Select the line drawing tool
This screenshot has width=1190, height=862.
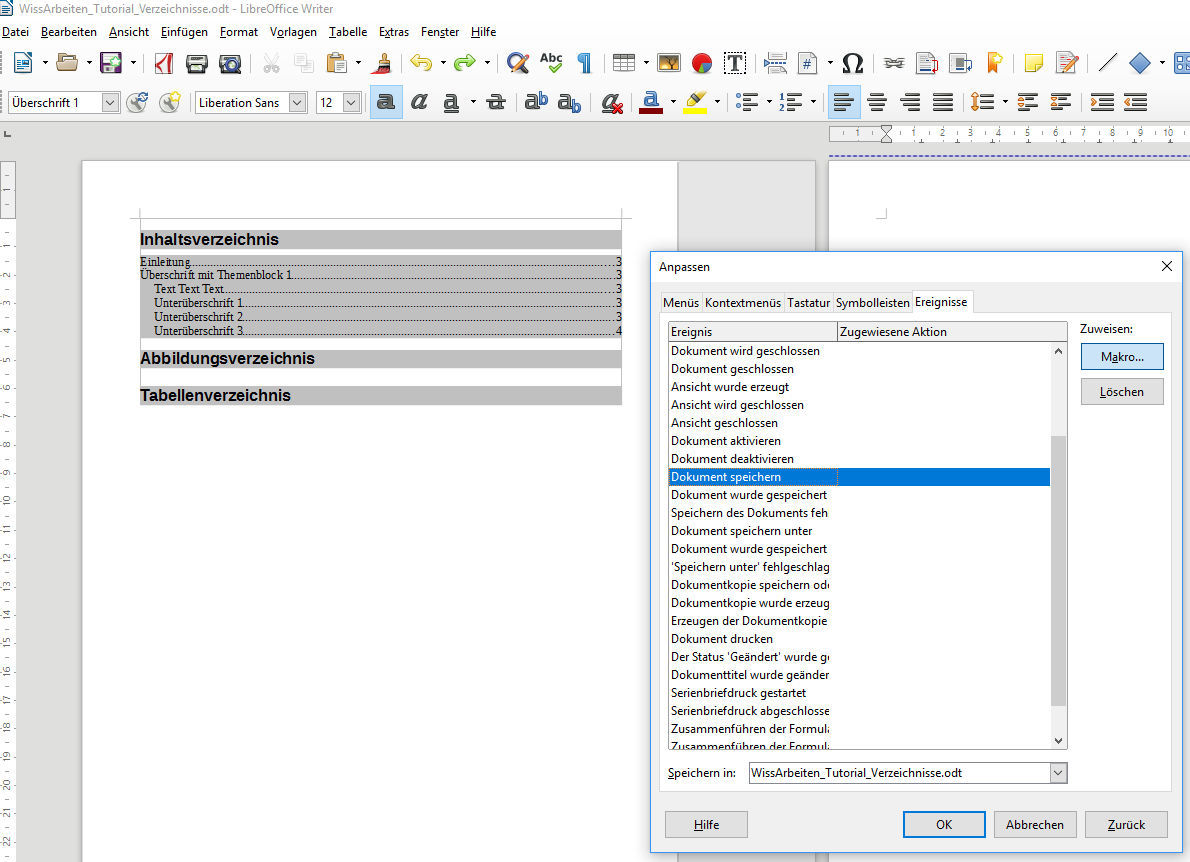[1107, 63]
